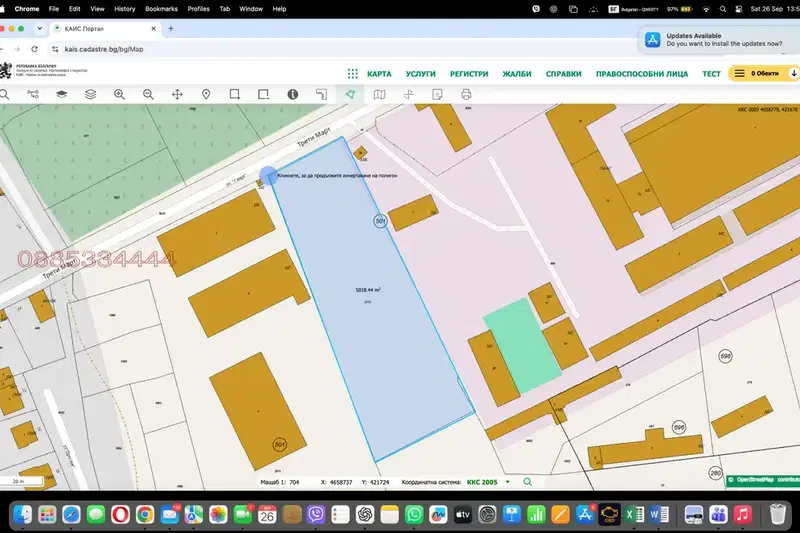Select the zoom in tool
The height and width of the screenshot is (533, 800).
(119, 94)
